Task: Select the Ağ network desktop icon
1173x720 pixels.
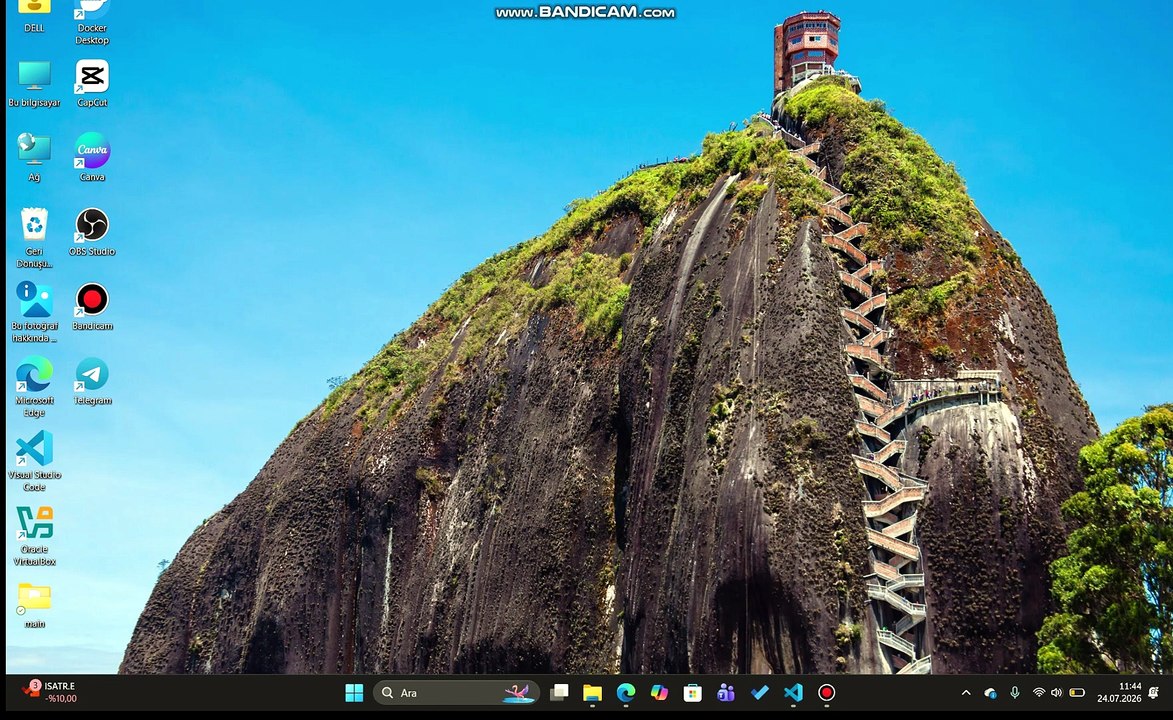Action: click(34, 157)
